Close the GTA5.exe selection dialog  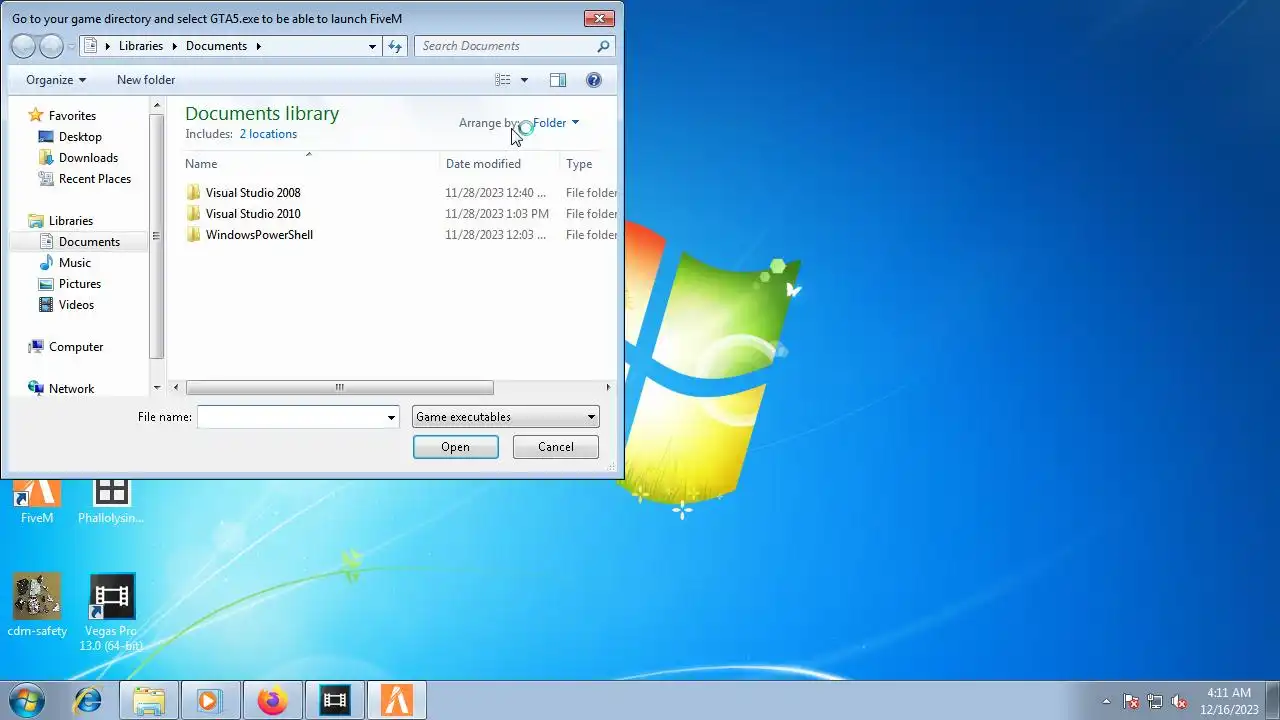coord(599,17)
